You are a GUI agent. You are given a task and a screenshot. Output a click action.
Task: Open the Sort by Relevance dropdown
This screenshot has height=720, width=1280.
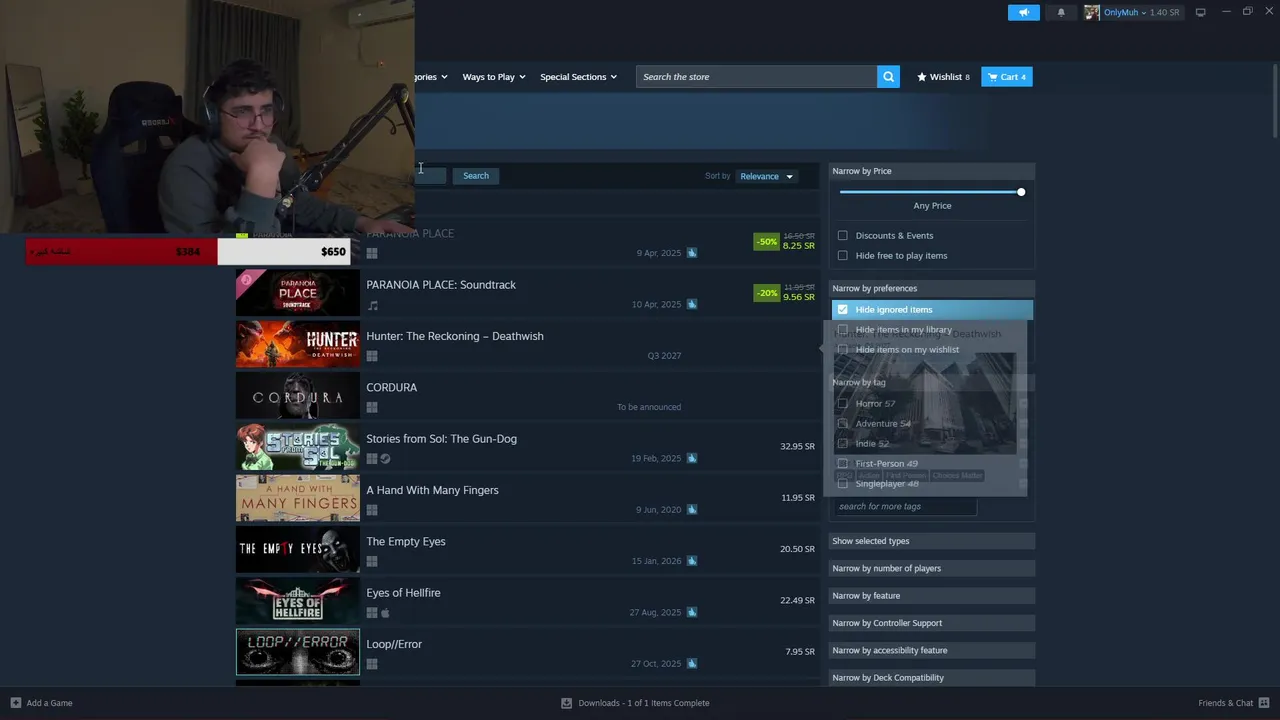[x=766, y=176]
